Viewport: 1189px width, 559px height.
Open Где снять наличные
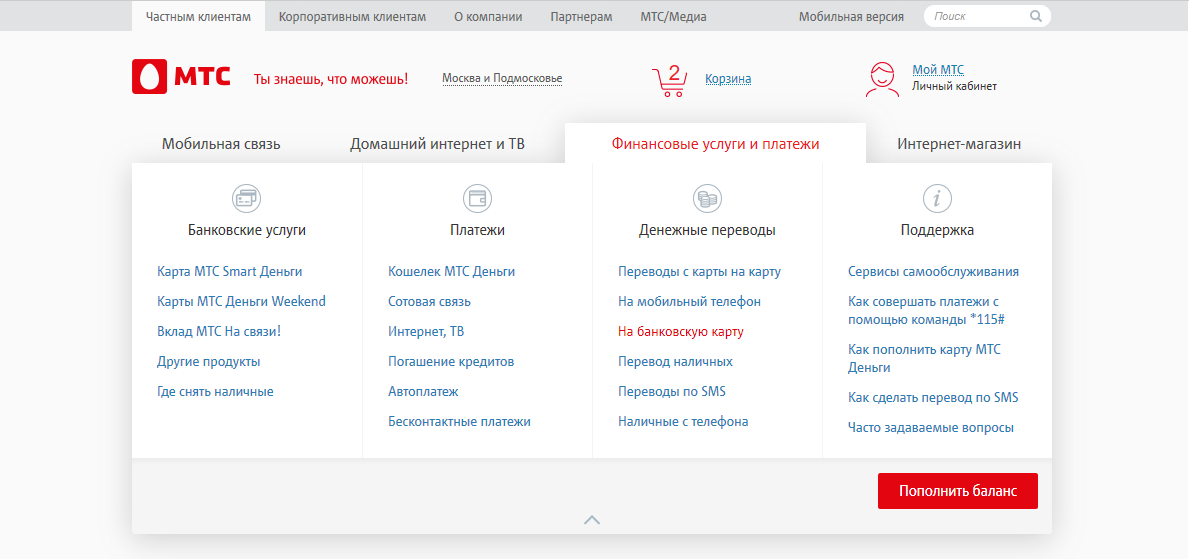click(215, 392)
